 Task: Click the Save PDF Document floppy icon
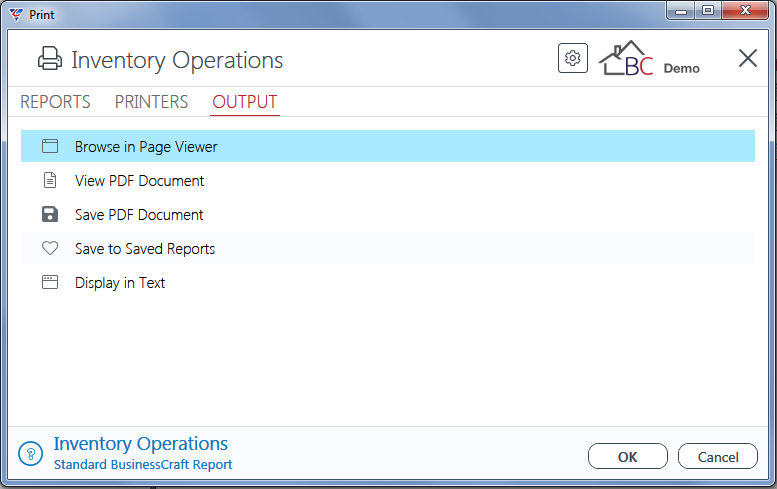click(x=50, y=215)
